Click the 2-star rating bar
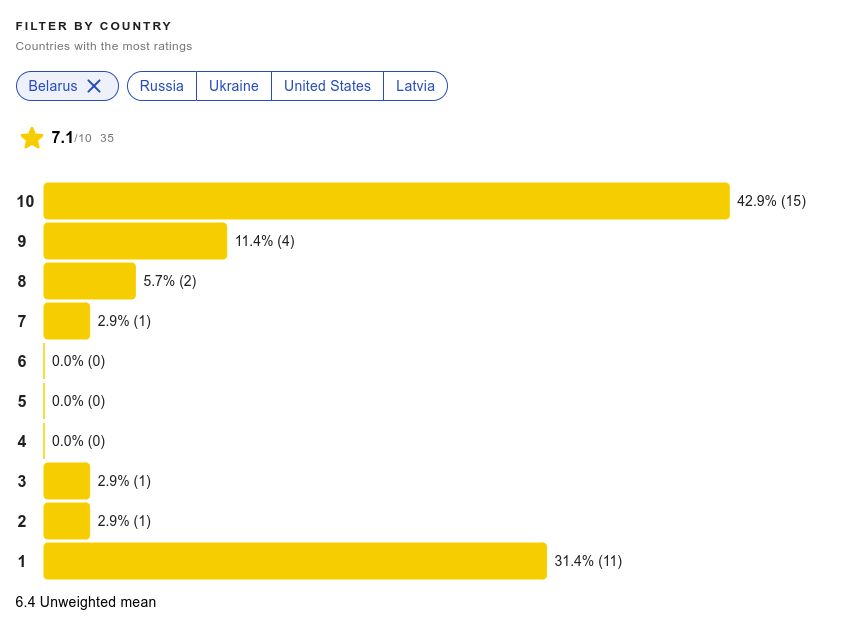Image resolution: width=842 pixels, height=632 pixels. (x=67, y=521)
